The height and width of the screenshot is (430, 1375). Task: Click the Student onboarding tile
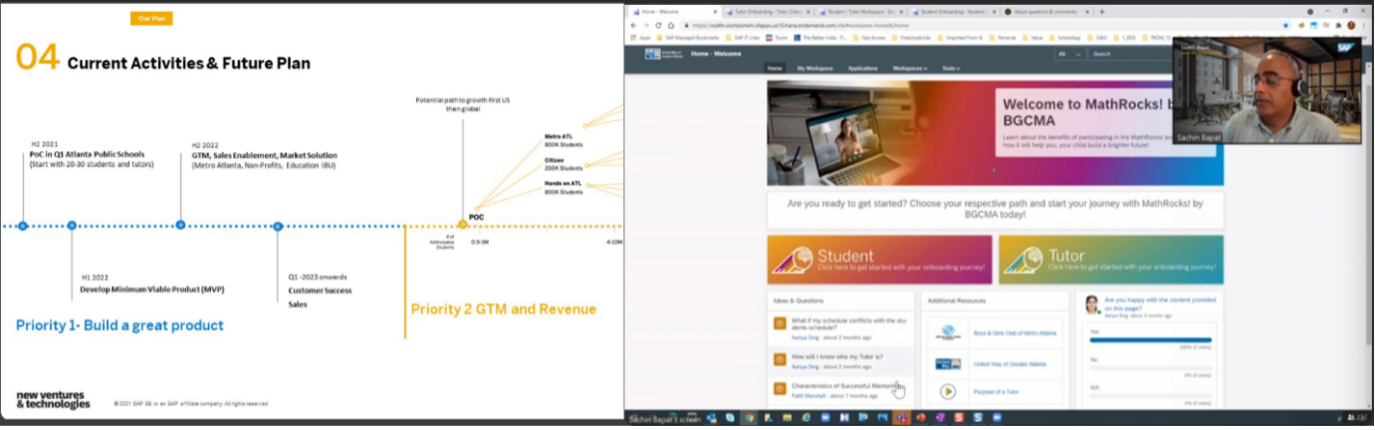[x=880, y=260]
